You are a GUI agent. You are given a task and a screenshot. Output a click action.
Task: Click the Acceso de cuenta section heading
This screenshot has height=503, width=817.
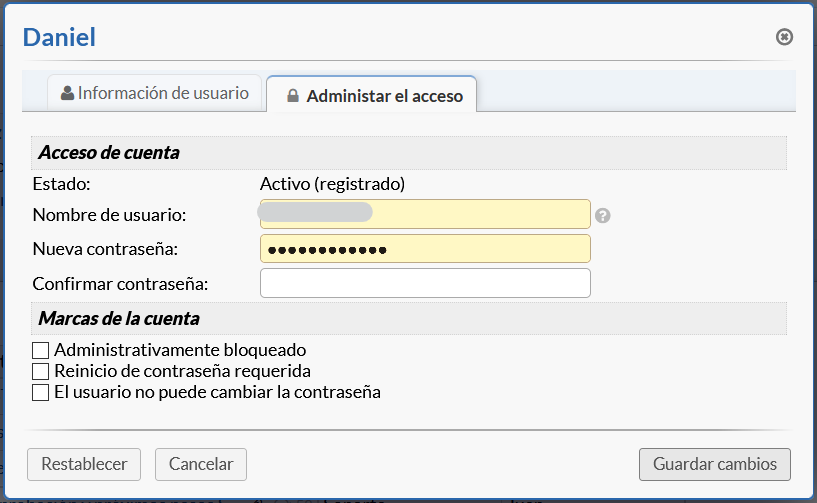pyautogui.click(x=109, y=153)
